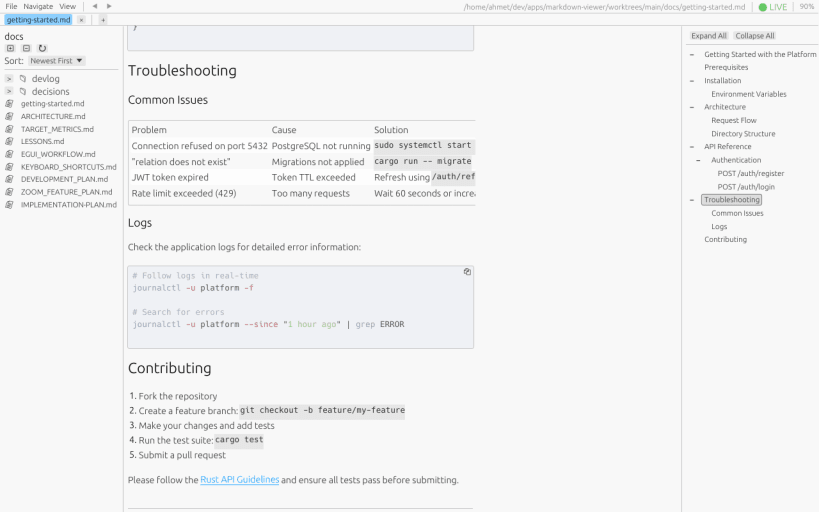
Task: Collapse the Troubleshooting outline section
Action: 692,200
